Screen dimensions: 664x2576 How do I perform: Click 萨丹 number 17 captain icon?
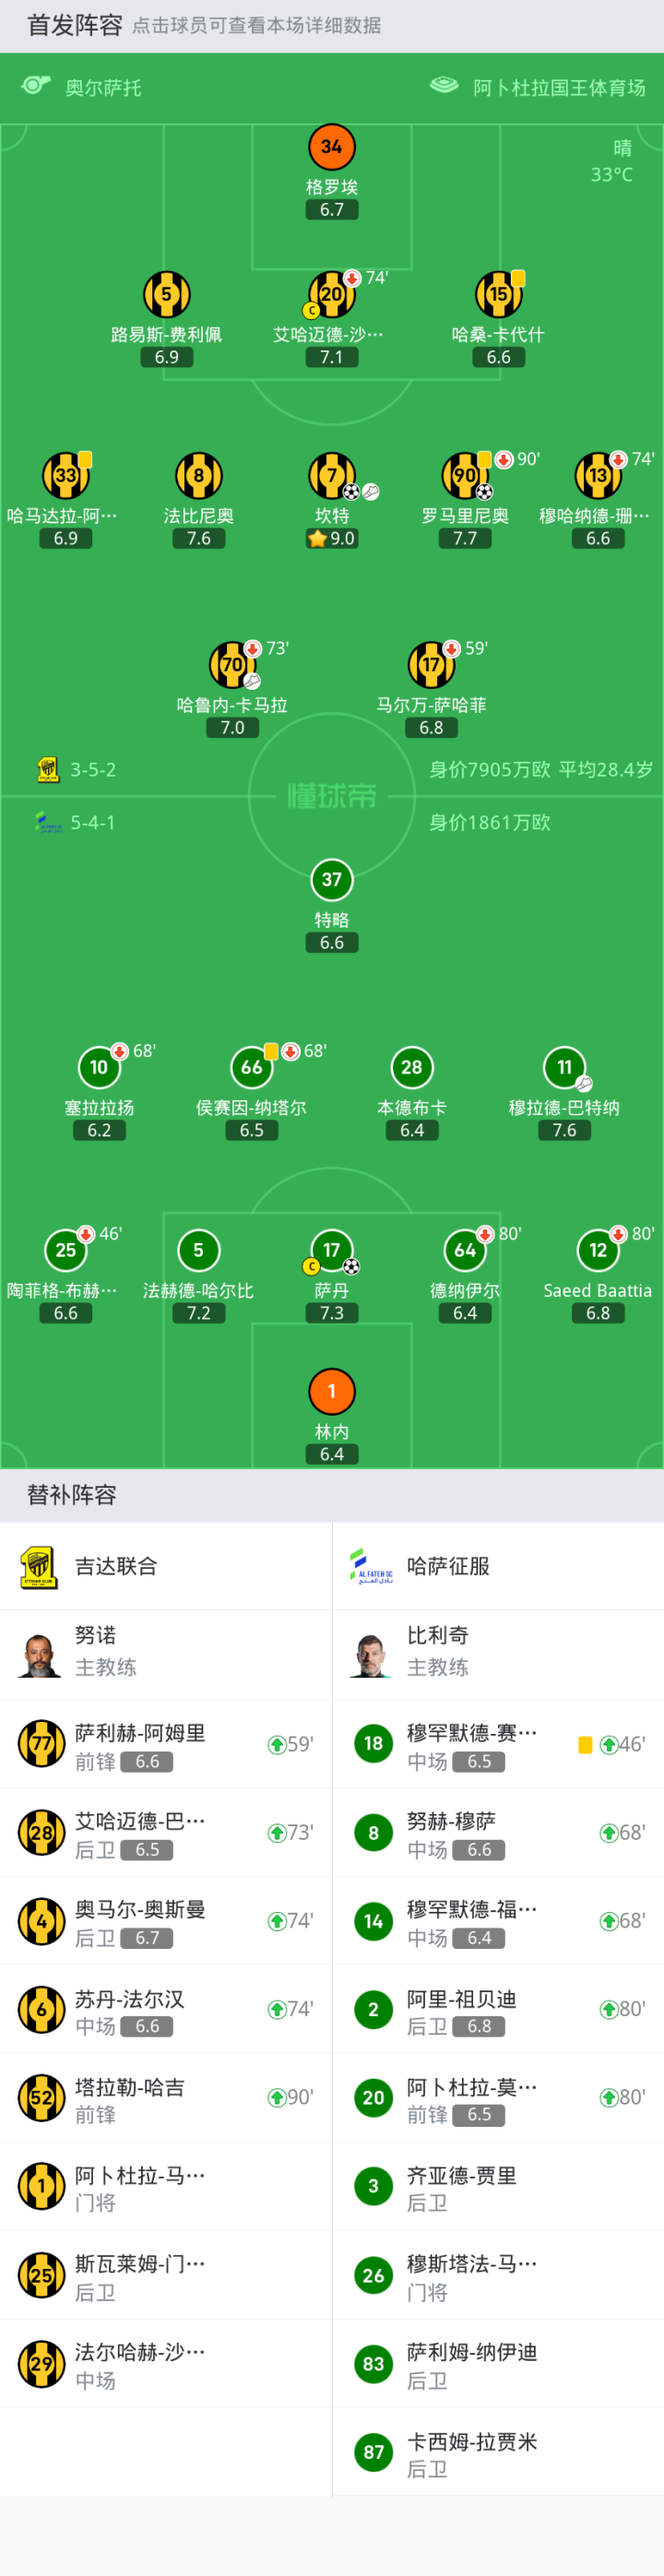point(331,1249)
